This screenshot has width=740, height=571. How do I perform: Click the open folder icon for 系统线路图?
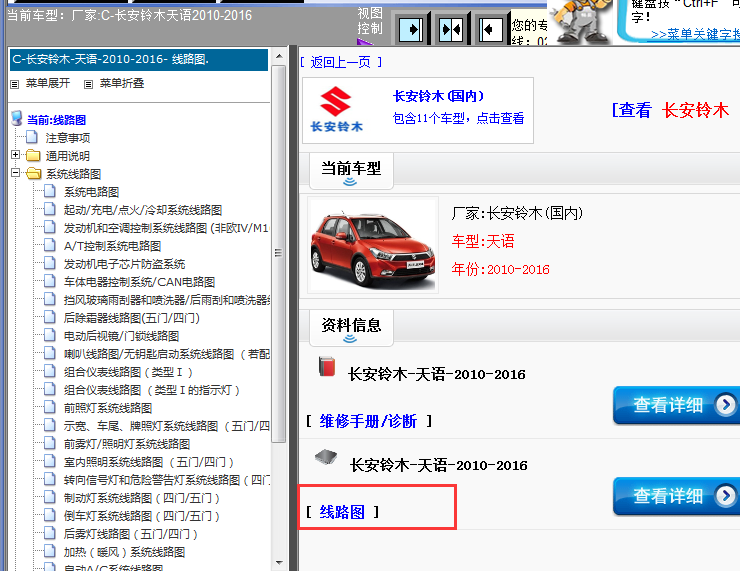click(34, 173)
